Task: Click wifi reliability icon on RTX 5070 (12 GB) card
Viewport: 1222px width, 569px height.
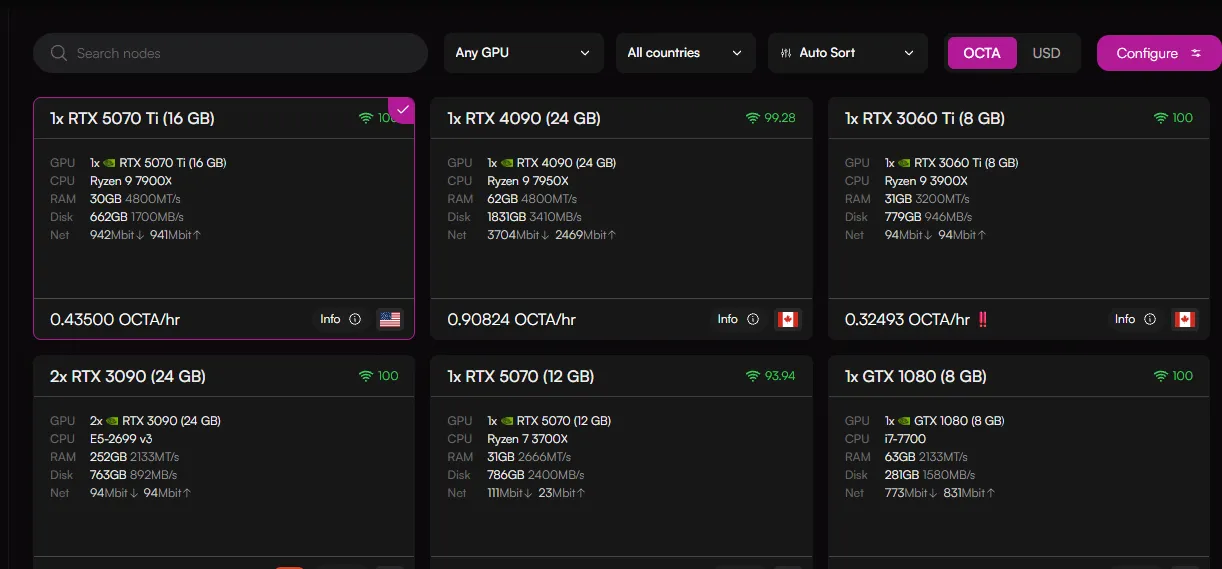Action: pos(753,376)
